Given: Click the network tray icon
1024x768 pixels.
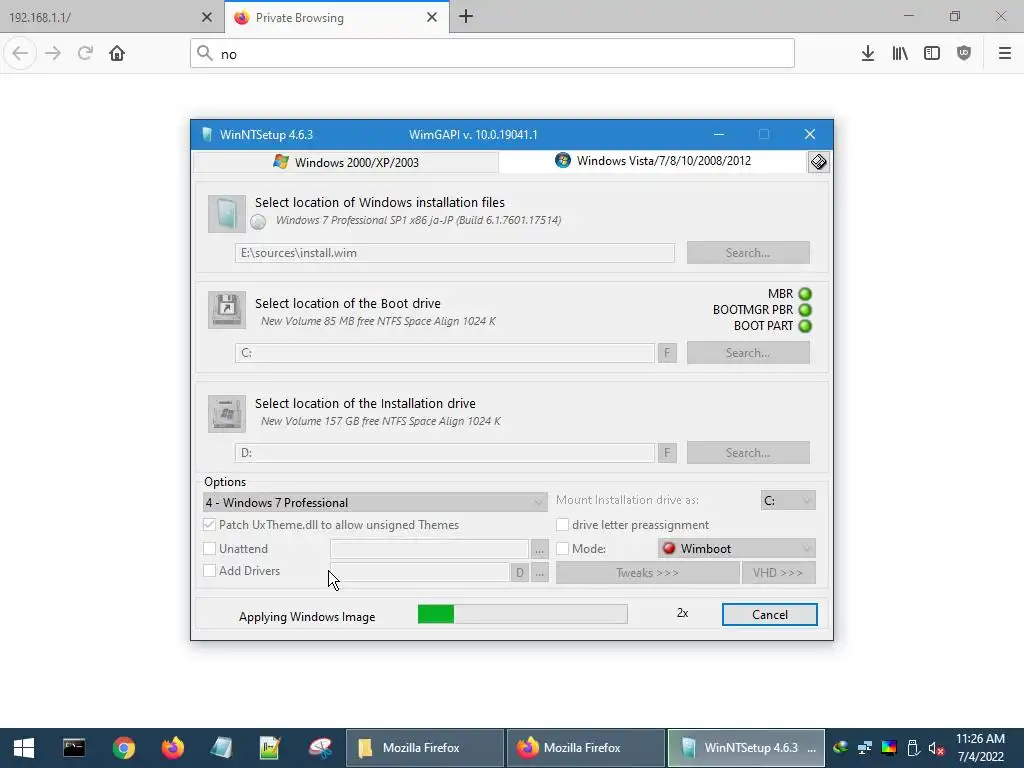Looking at the screenshot, I should (x=865, y=748).
